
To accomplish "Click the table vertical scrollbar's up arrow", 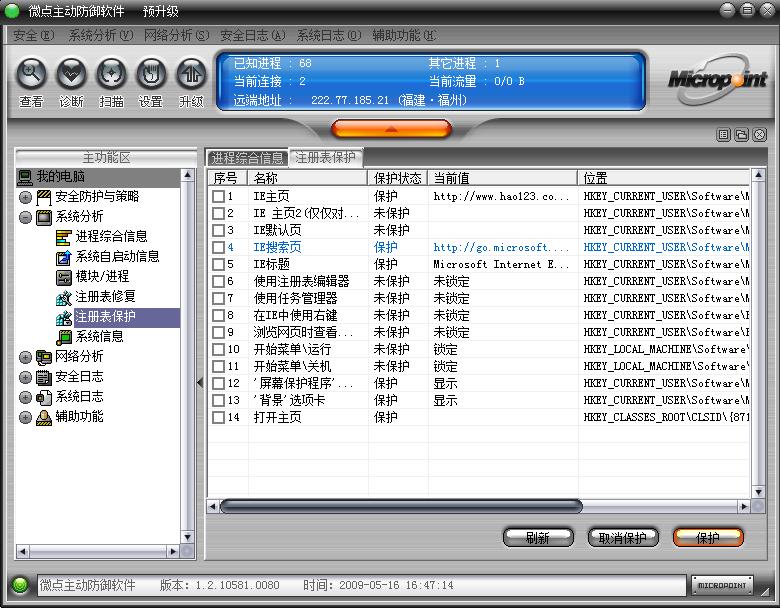I will pos(758,175).
